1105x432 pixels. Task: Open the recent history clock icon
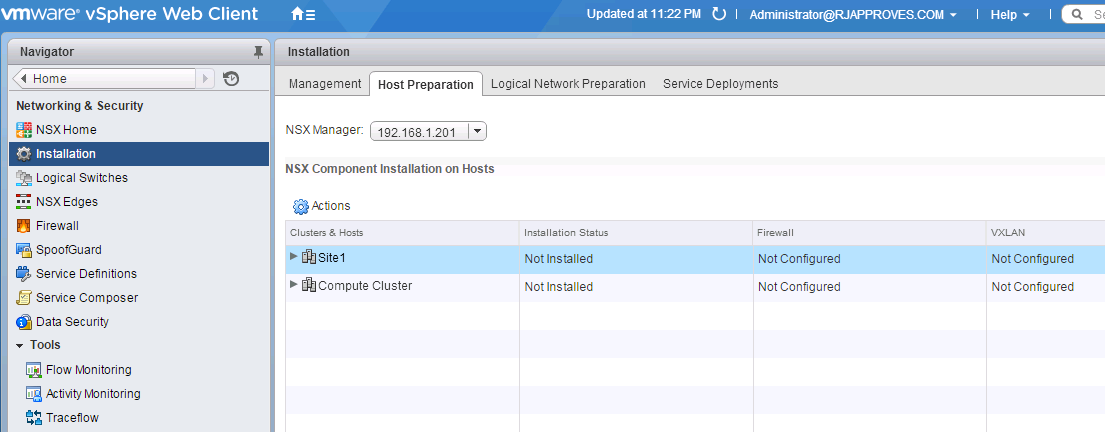tap(231, 78)
